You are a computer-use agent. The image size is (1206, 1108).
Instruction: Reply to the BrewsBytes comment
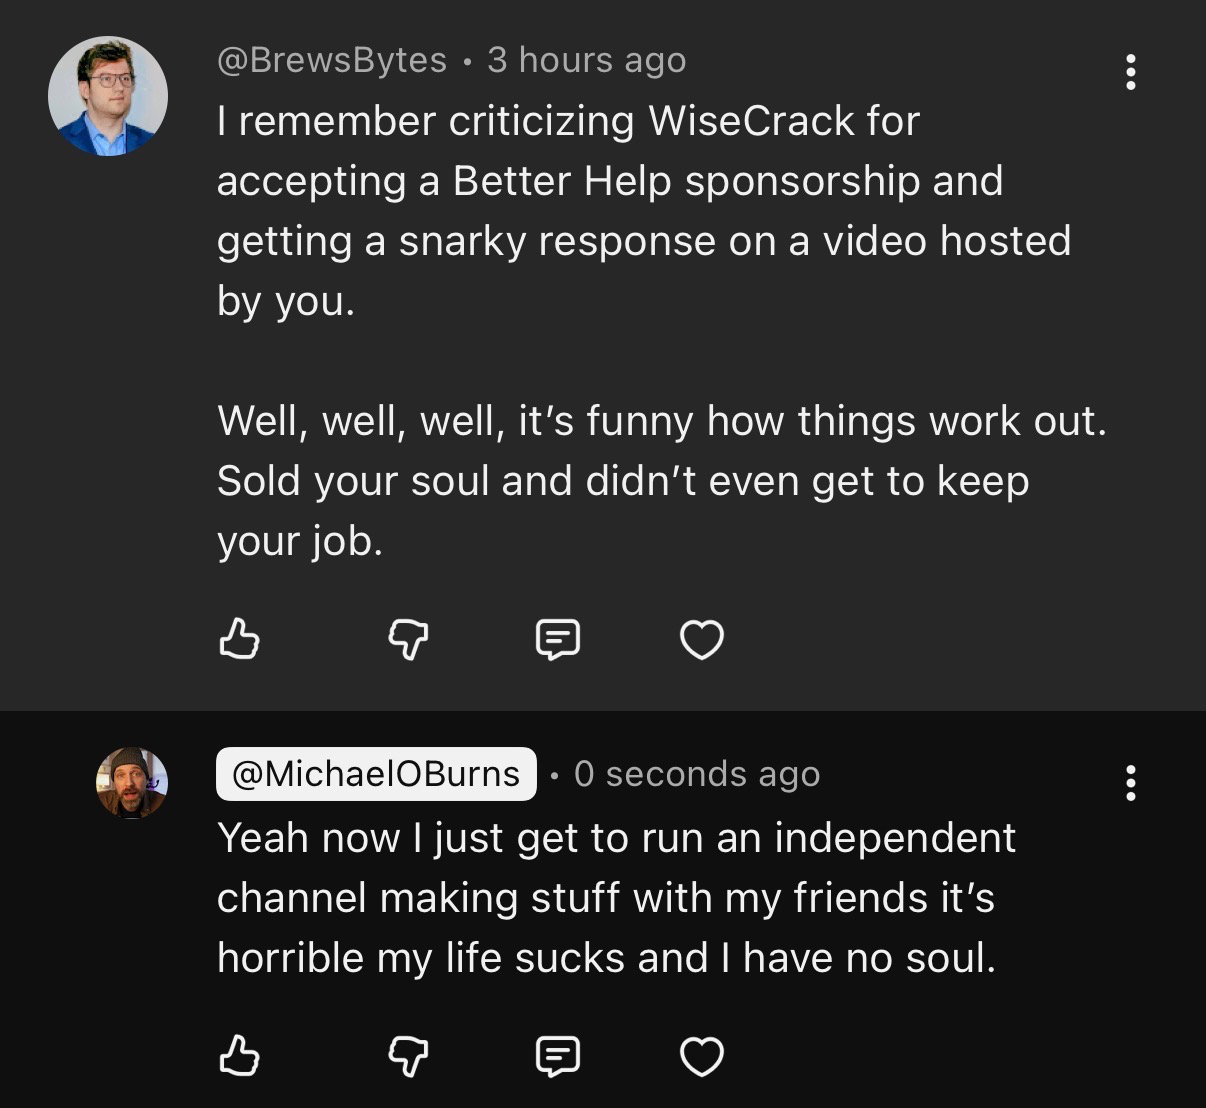click(557, 639)
